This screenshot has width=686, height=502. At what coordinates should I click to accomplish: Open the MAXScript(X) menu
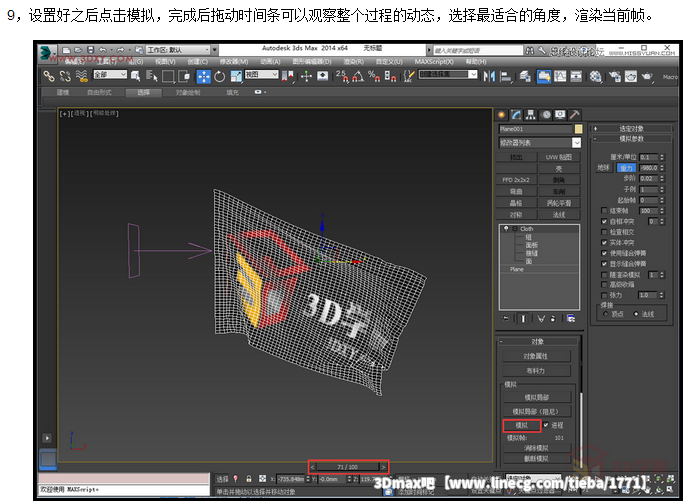coord(434,62)
